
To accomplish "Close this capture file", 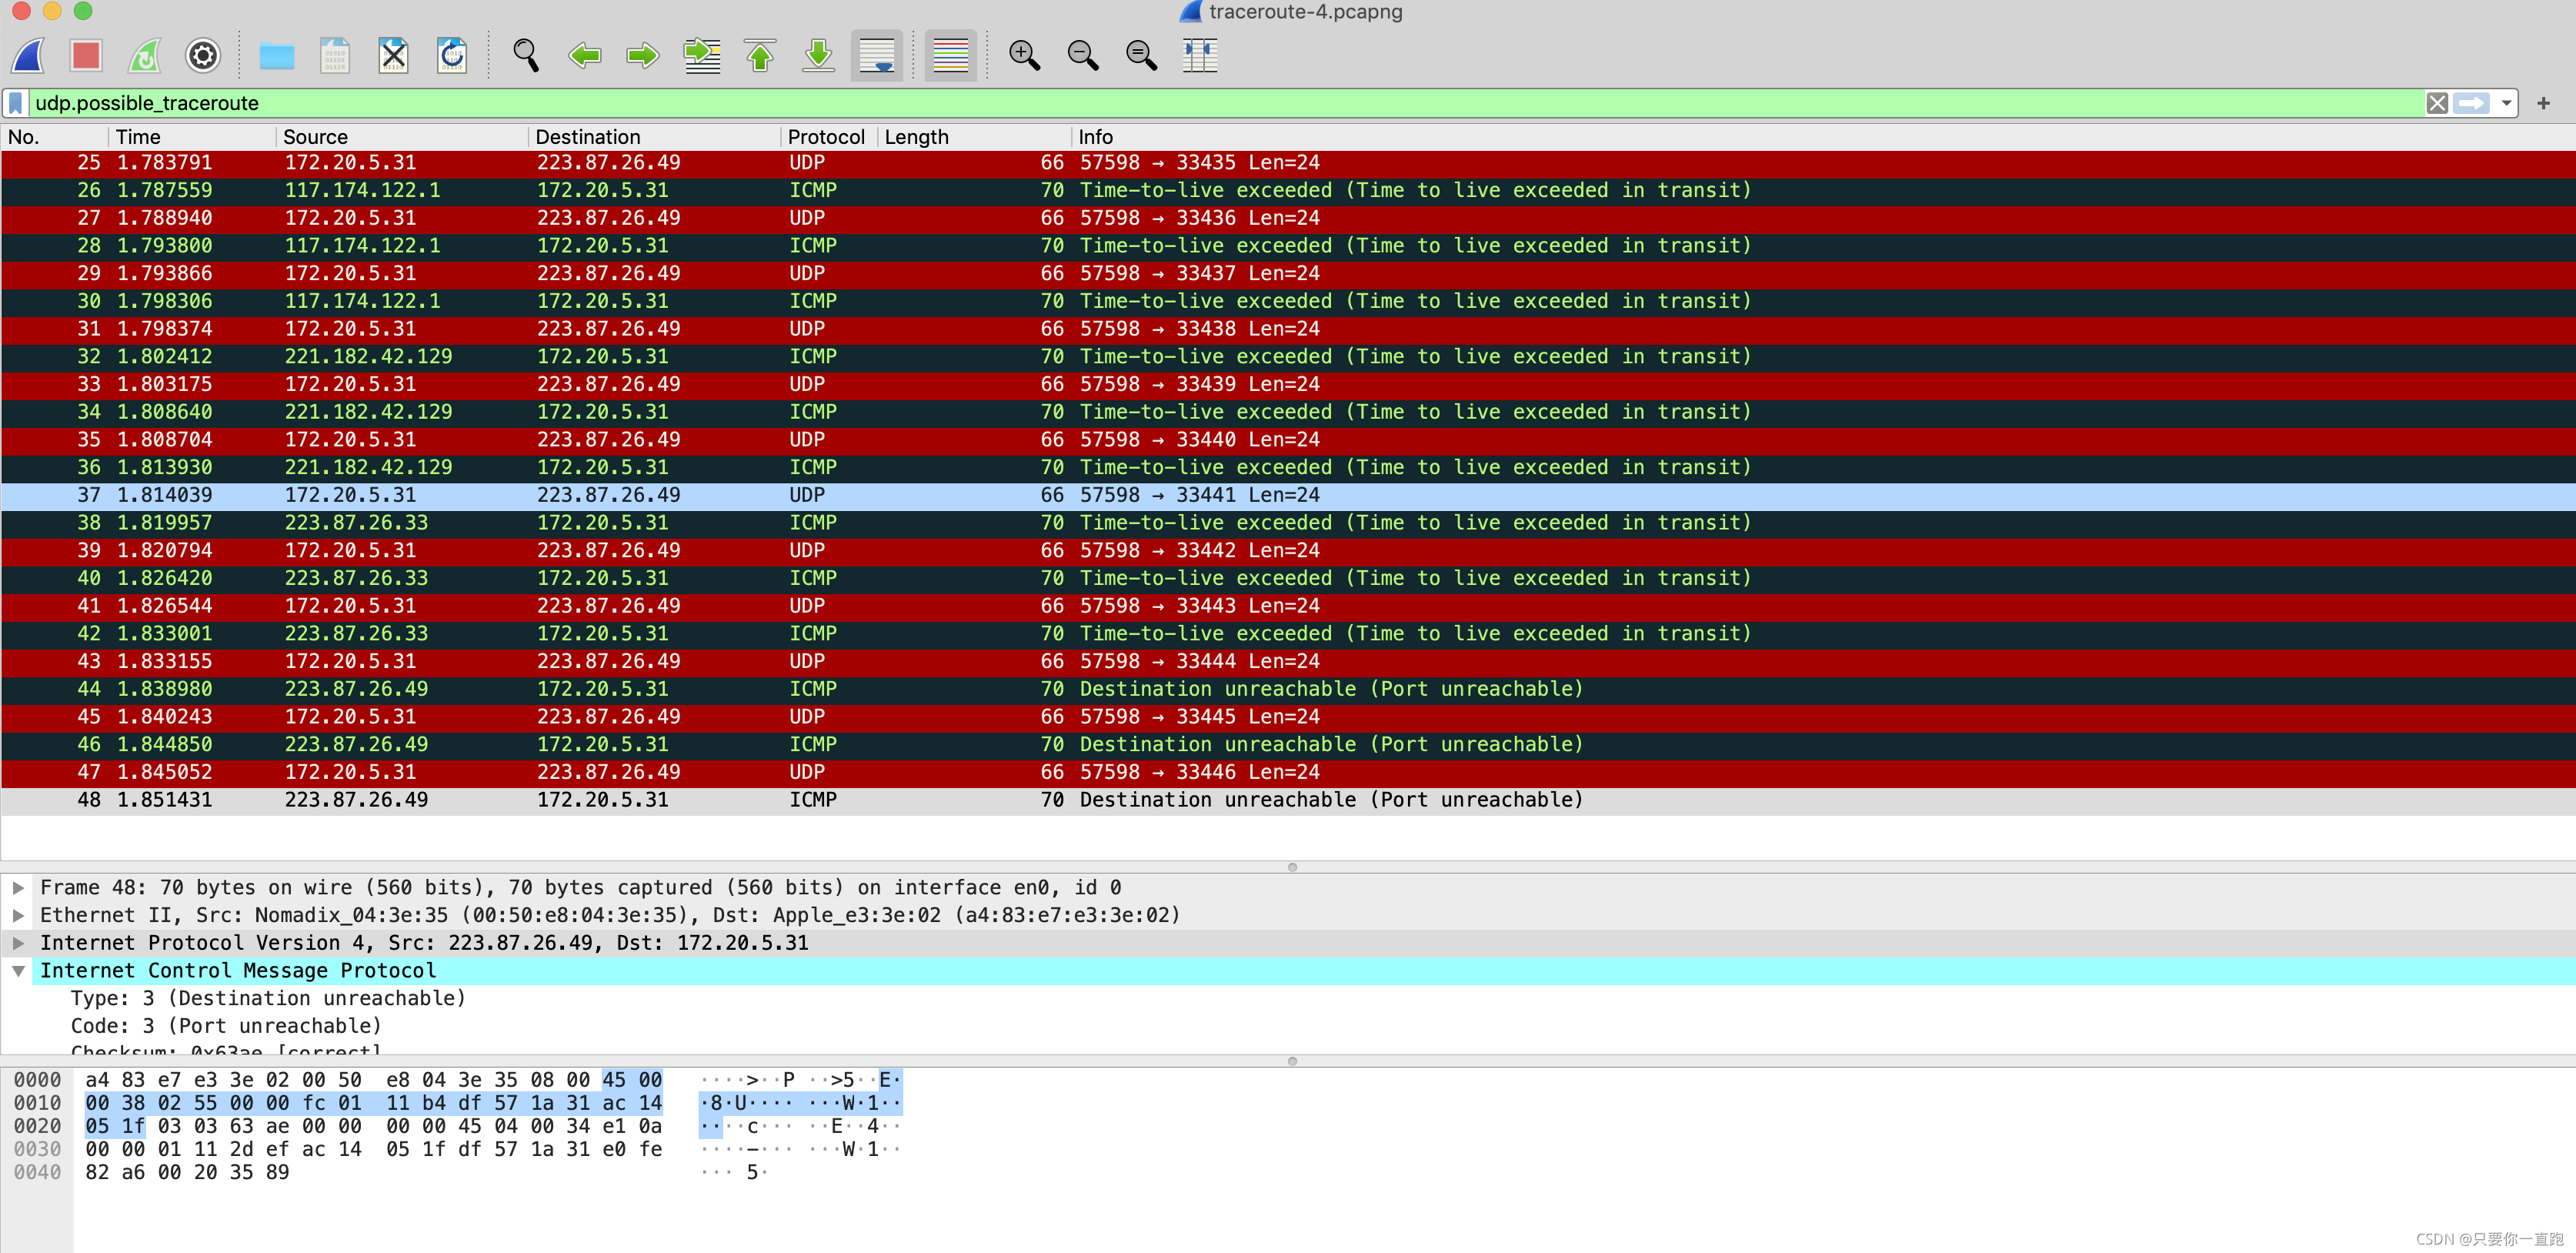I will 394,55.
